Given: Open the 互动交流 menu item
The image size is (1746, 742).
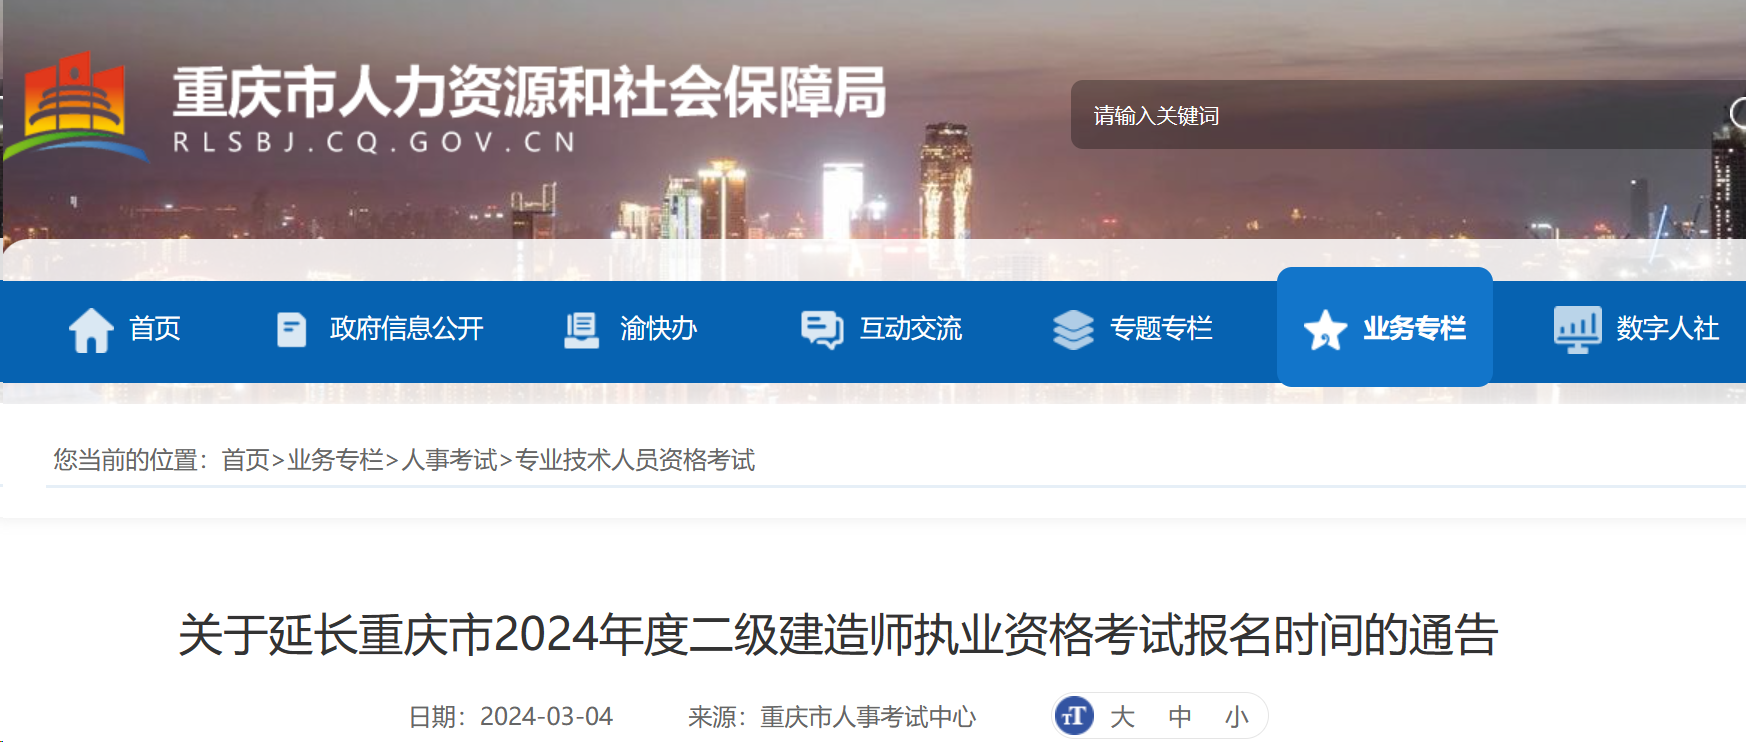Looking at the screenshot, I should pos(911,329).
